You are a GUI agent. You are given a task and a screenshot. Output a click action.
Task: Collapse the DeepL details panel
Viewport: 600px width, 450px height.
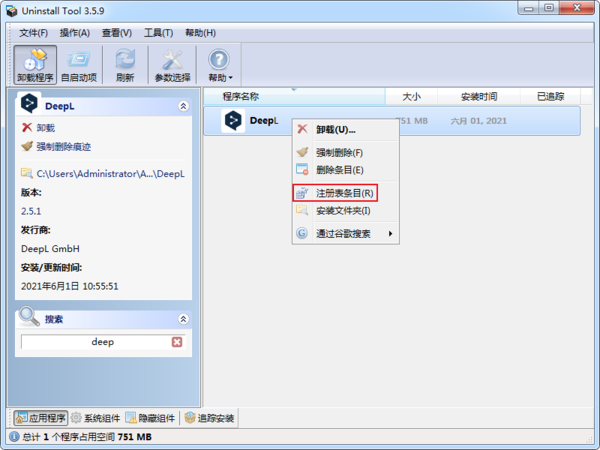[x=182, y=105]
